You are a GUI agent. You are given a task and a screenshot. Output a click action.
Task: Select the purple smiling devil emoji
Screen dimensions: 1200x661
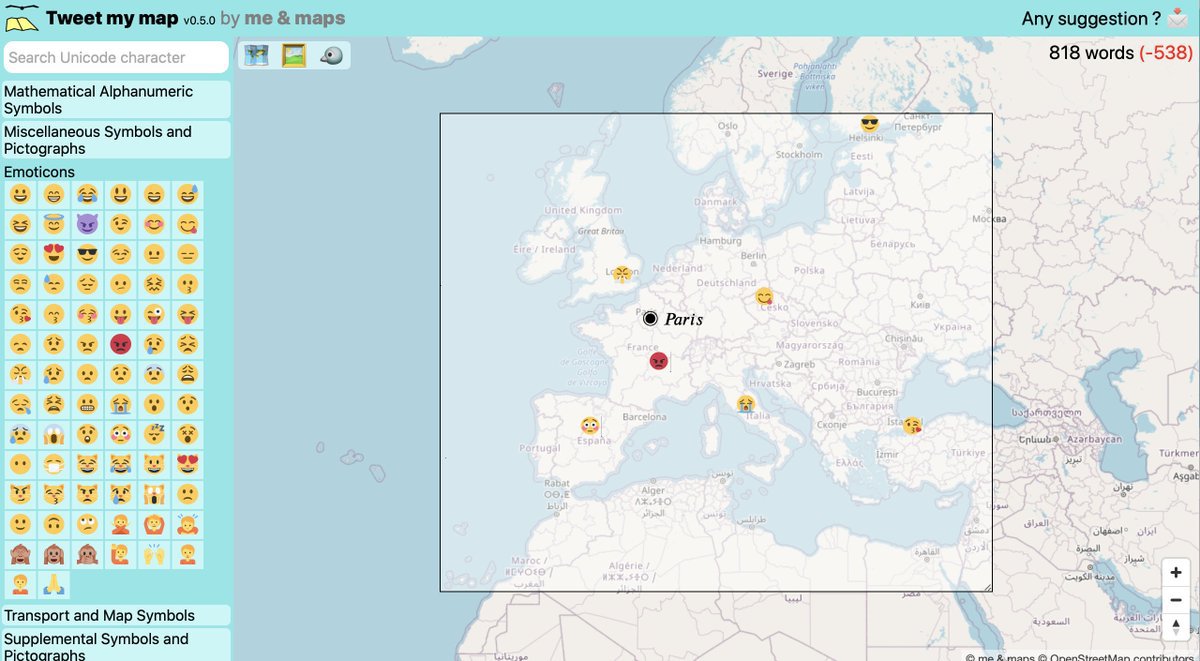(87, 225)
